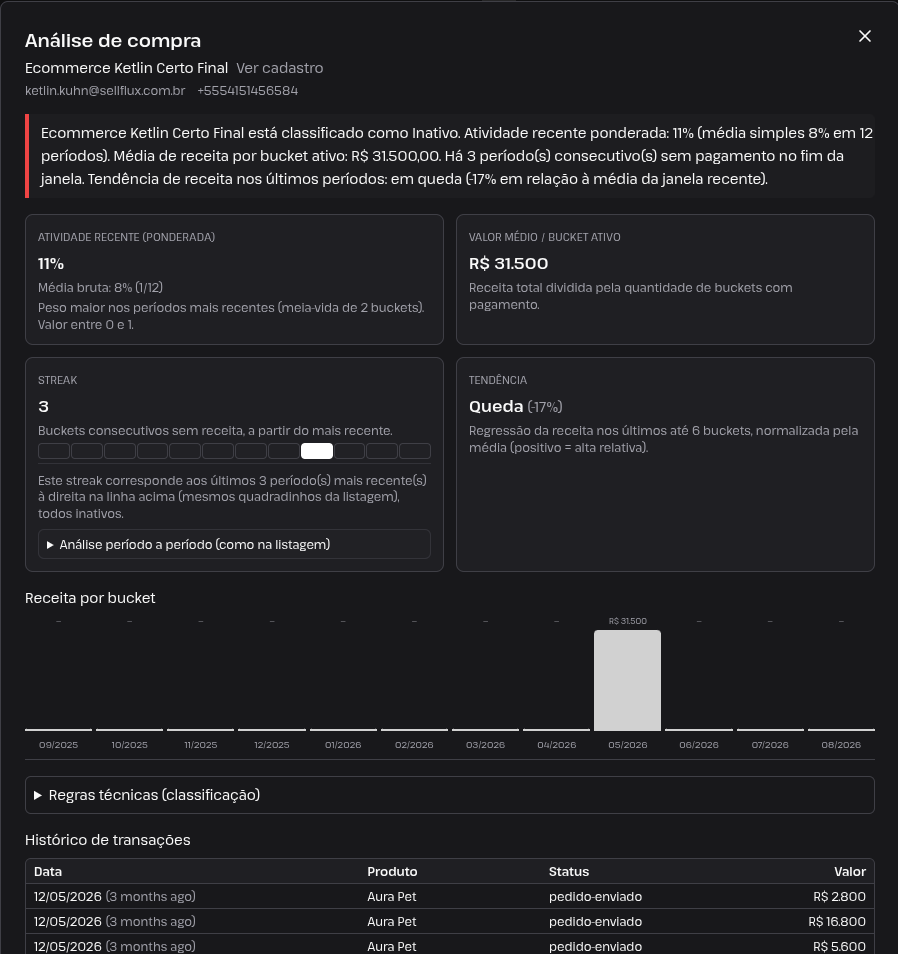Image resolution: width=898 pixels, height=954 pixels.
Task: Click the phone number +5554151456584
Action: (248, 91)
